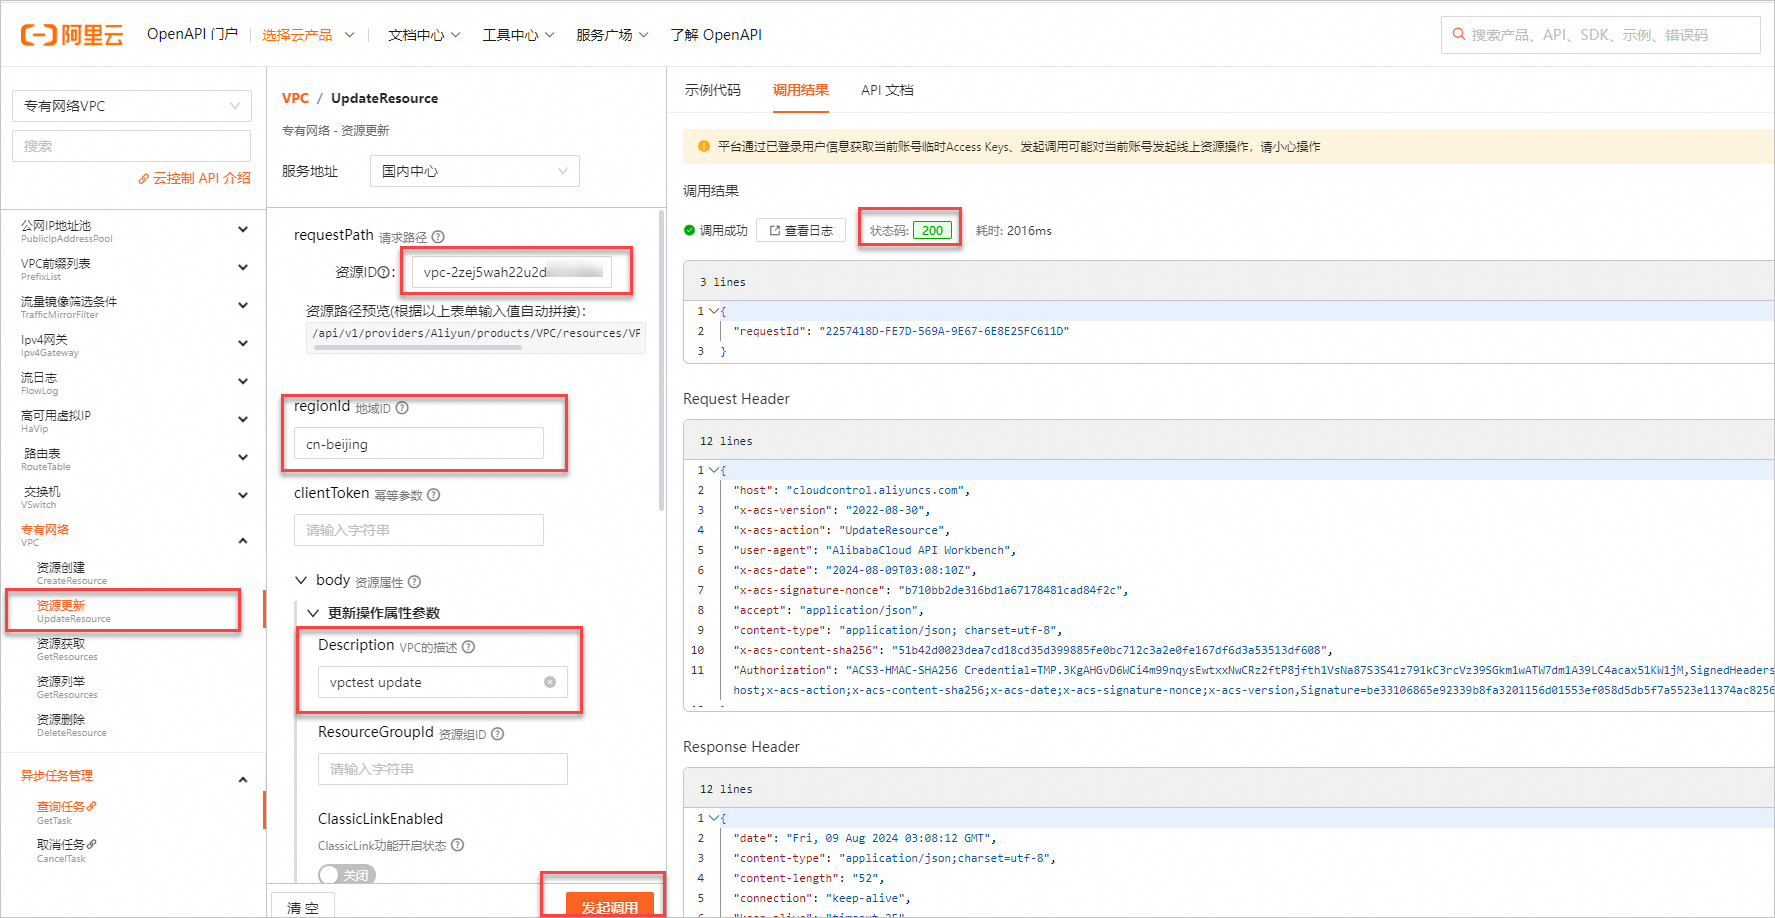Fold the Response Header JSON block

[714, 818]
